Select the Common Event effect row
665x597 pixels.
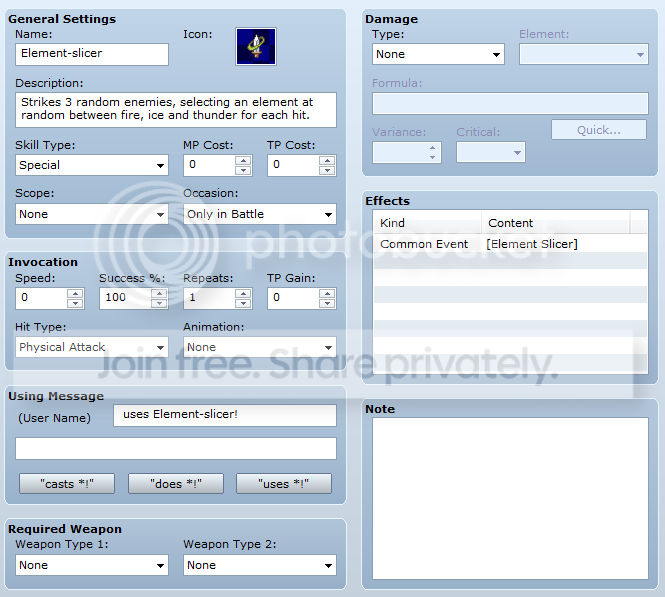(x=510, y=244)
